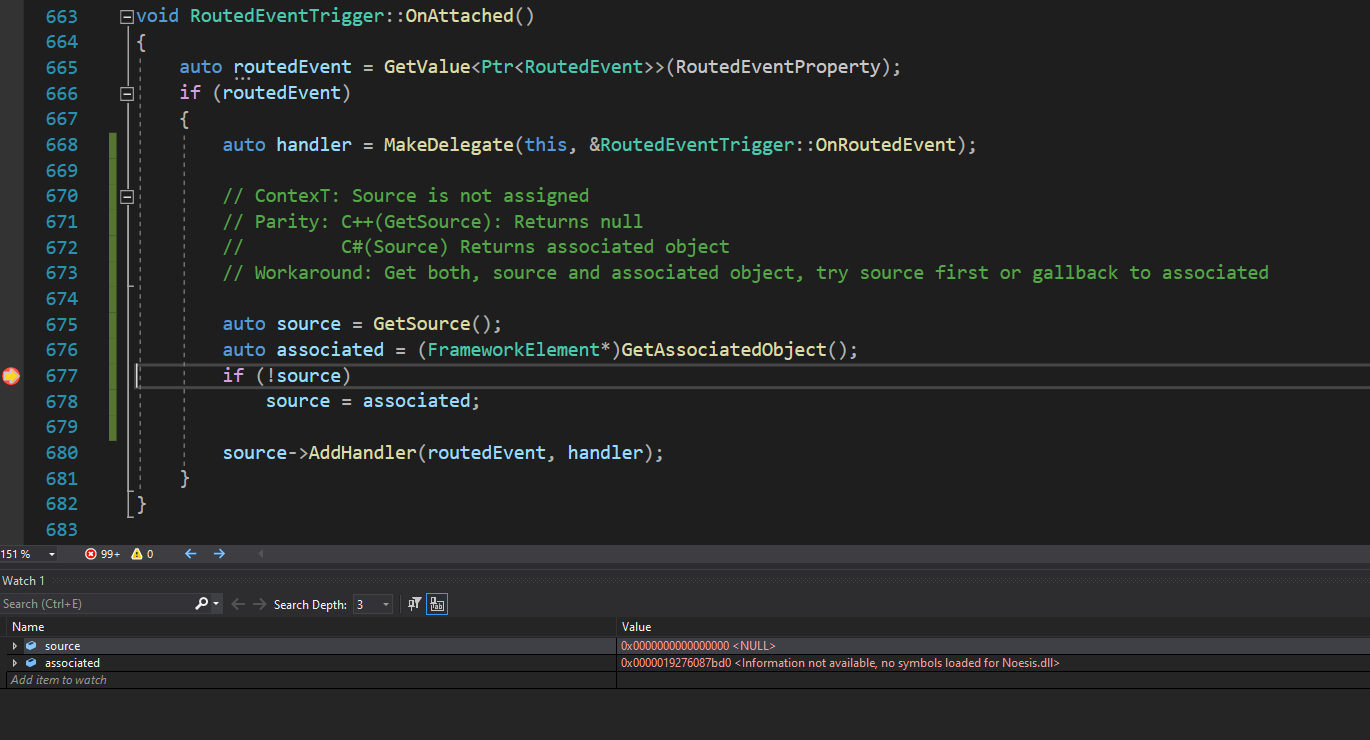This screenshot has width=1370, height=740.
Task: Collapse the comment block at line 670
Action: coord(126,197)
